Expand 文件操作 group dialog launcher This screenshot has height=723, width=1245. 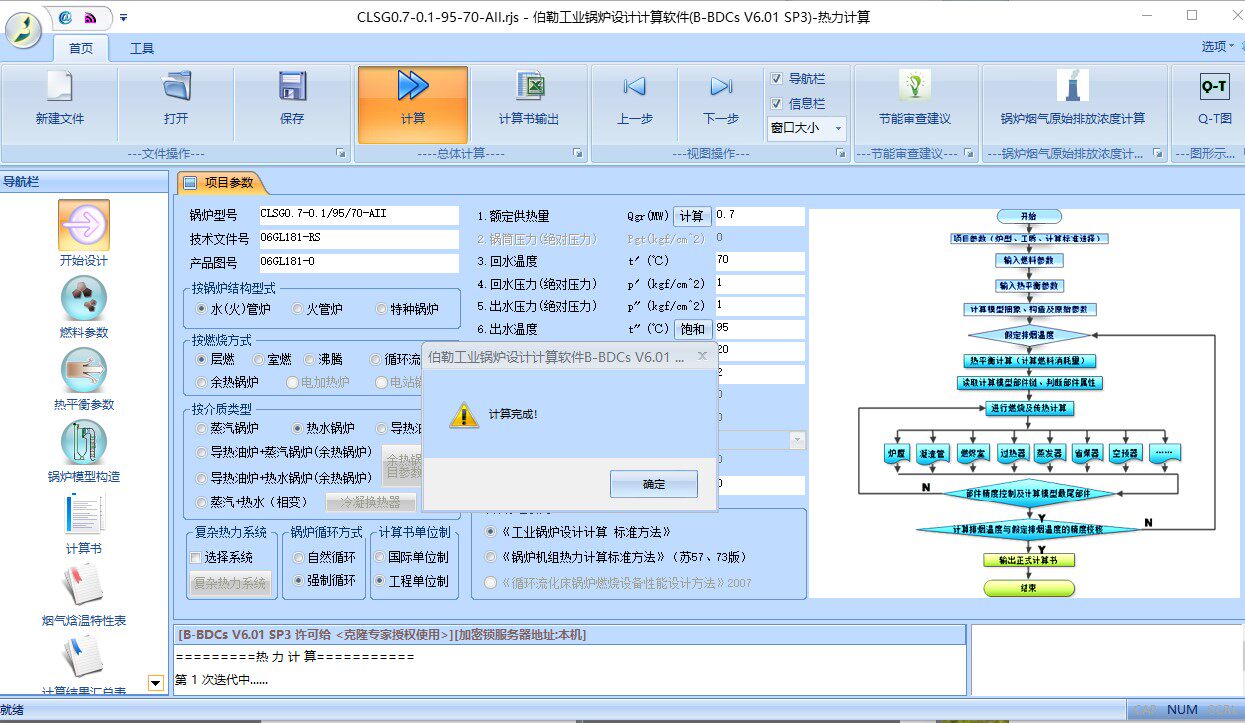pos(341,153)
